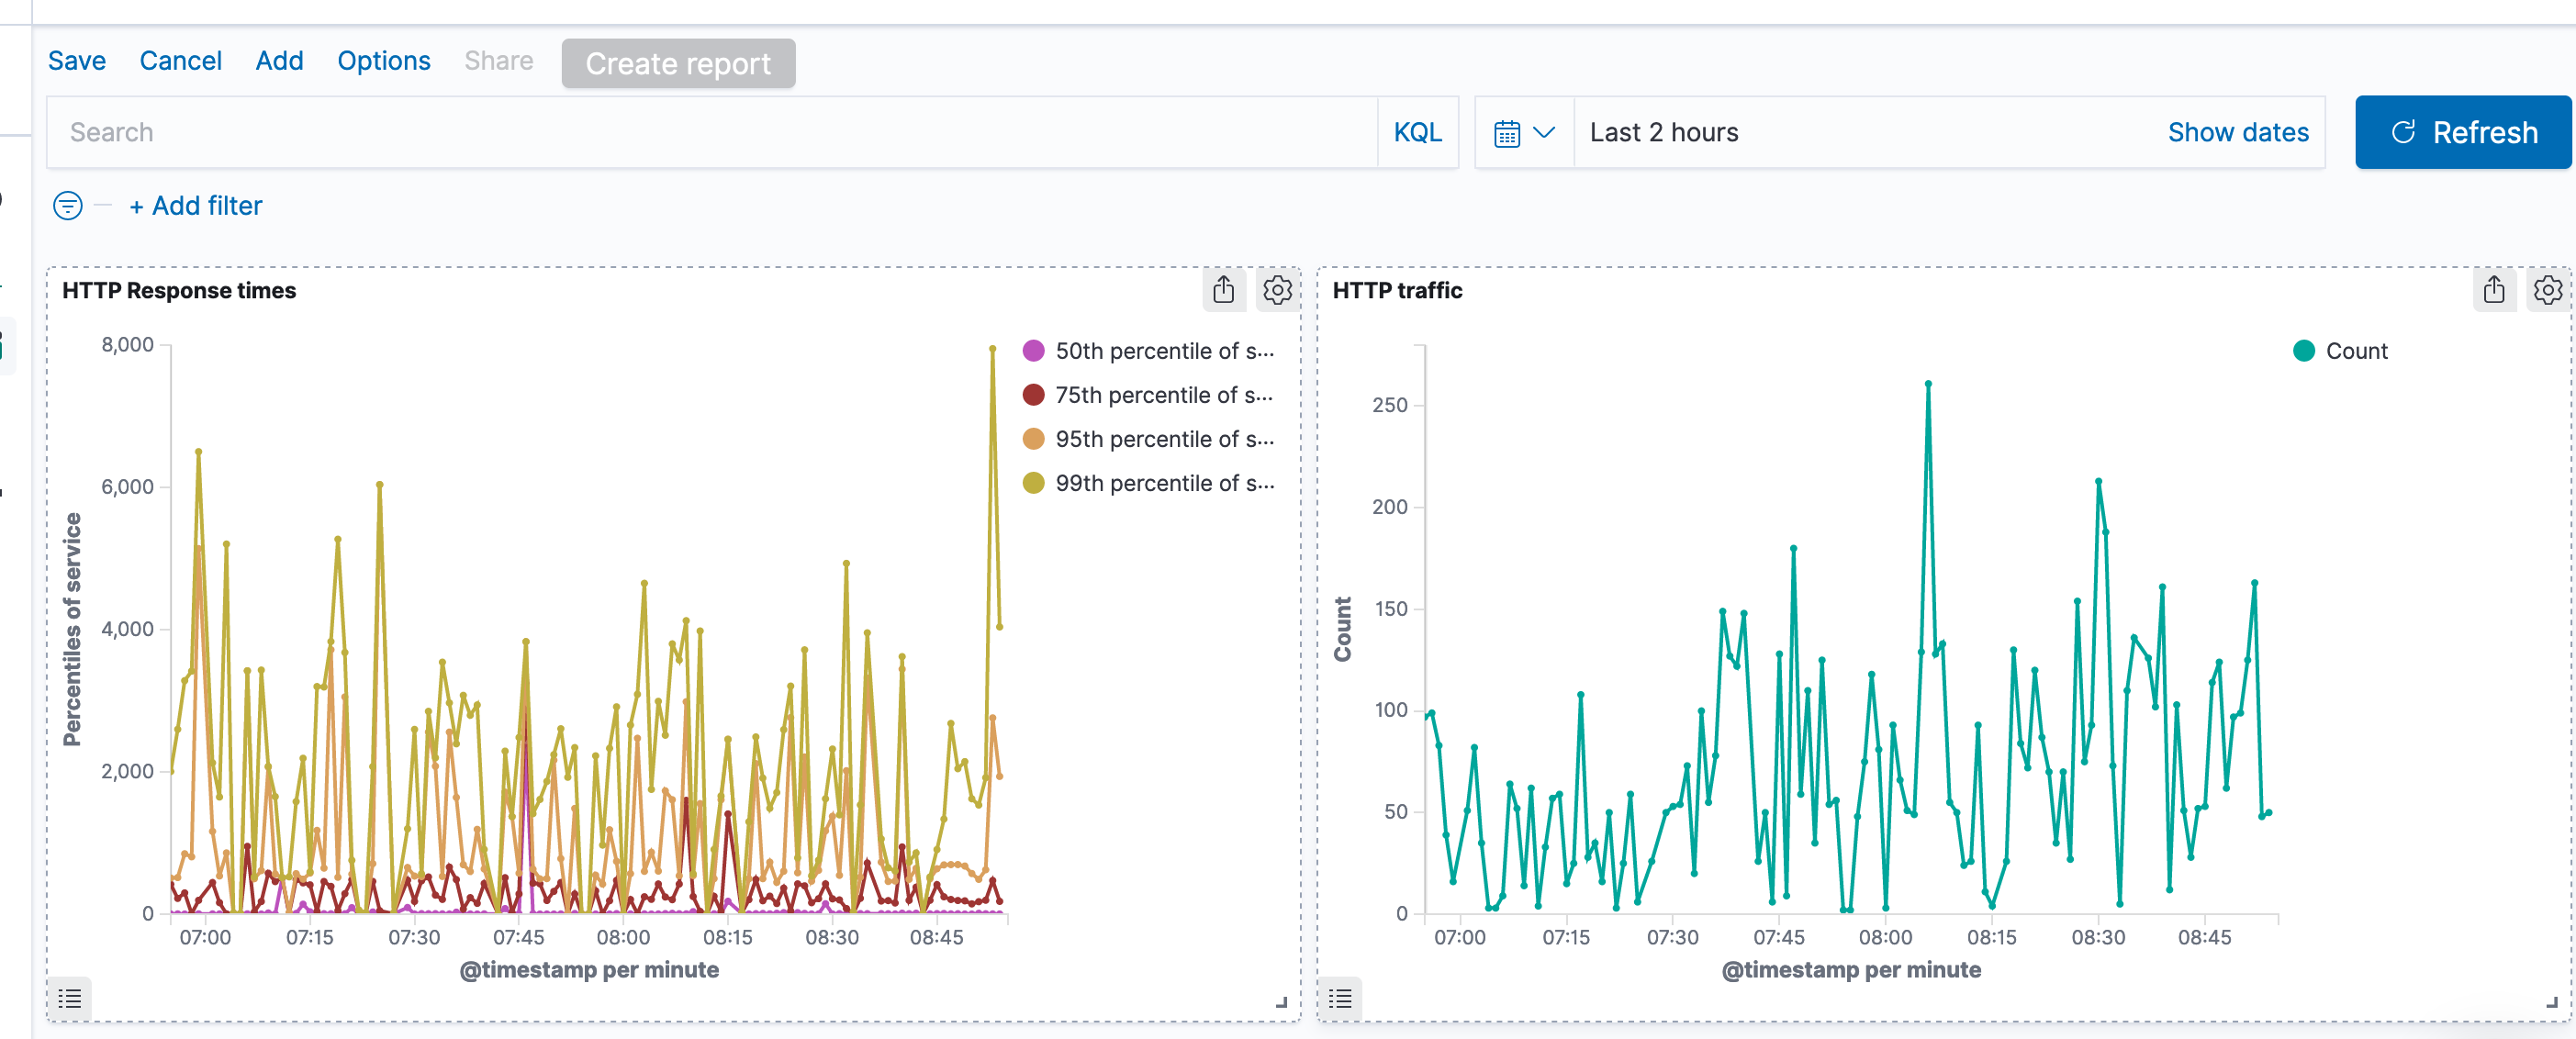Select the 95th percentile legend label

[1165, 439]
